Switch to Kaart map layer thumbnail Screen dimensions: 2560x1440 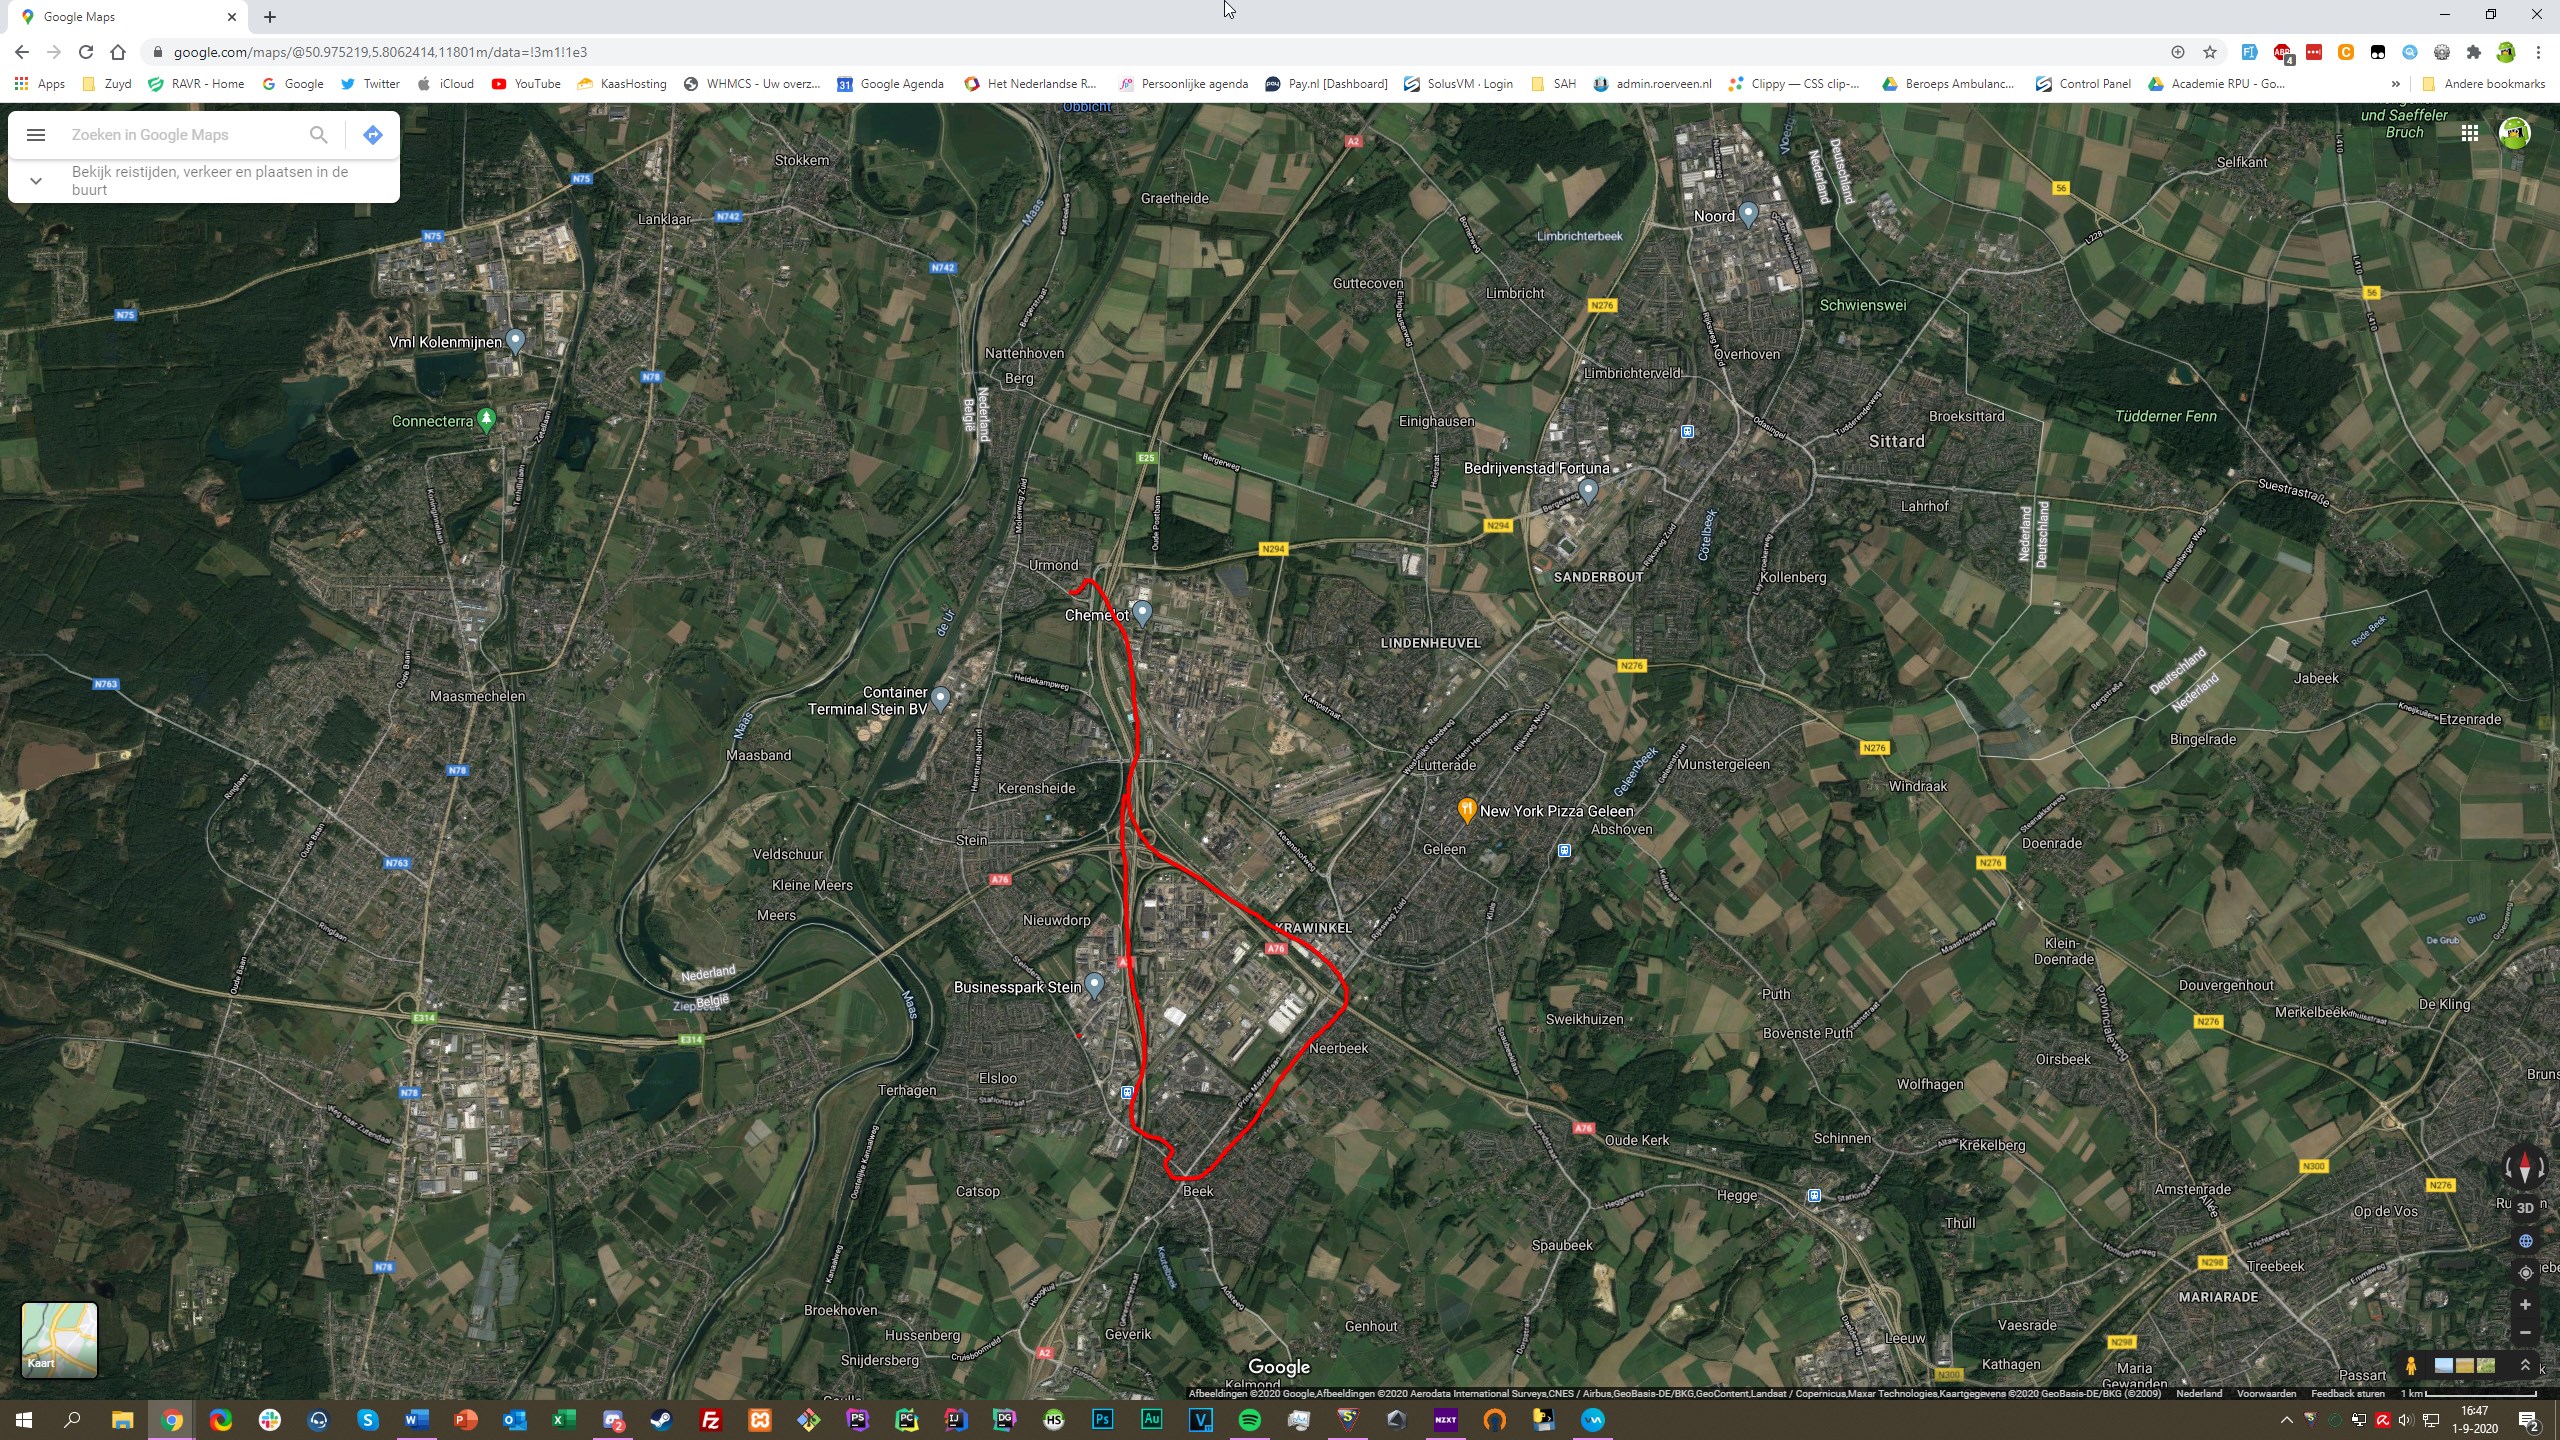[59, 1340]
